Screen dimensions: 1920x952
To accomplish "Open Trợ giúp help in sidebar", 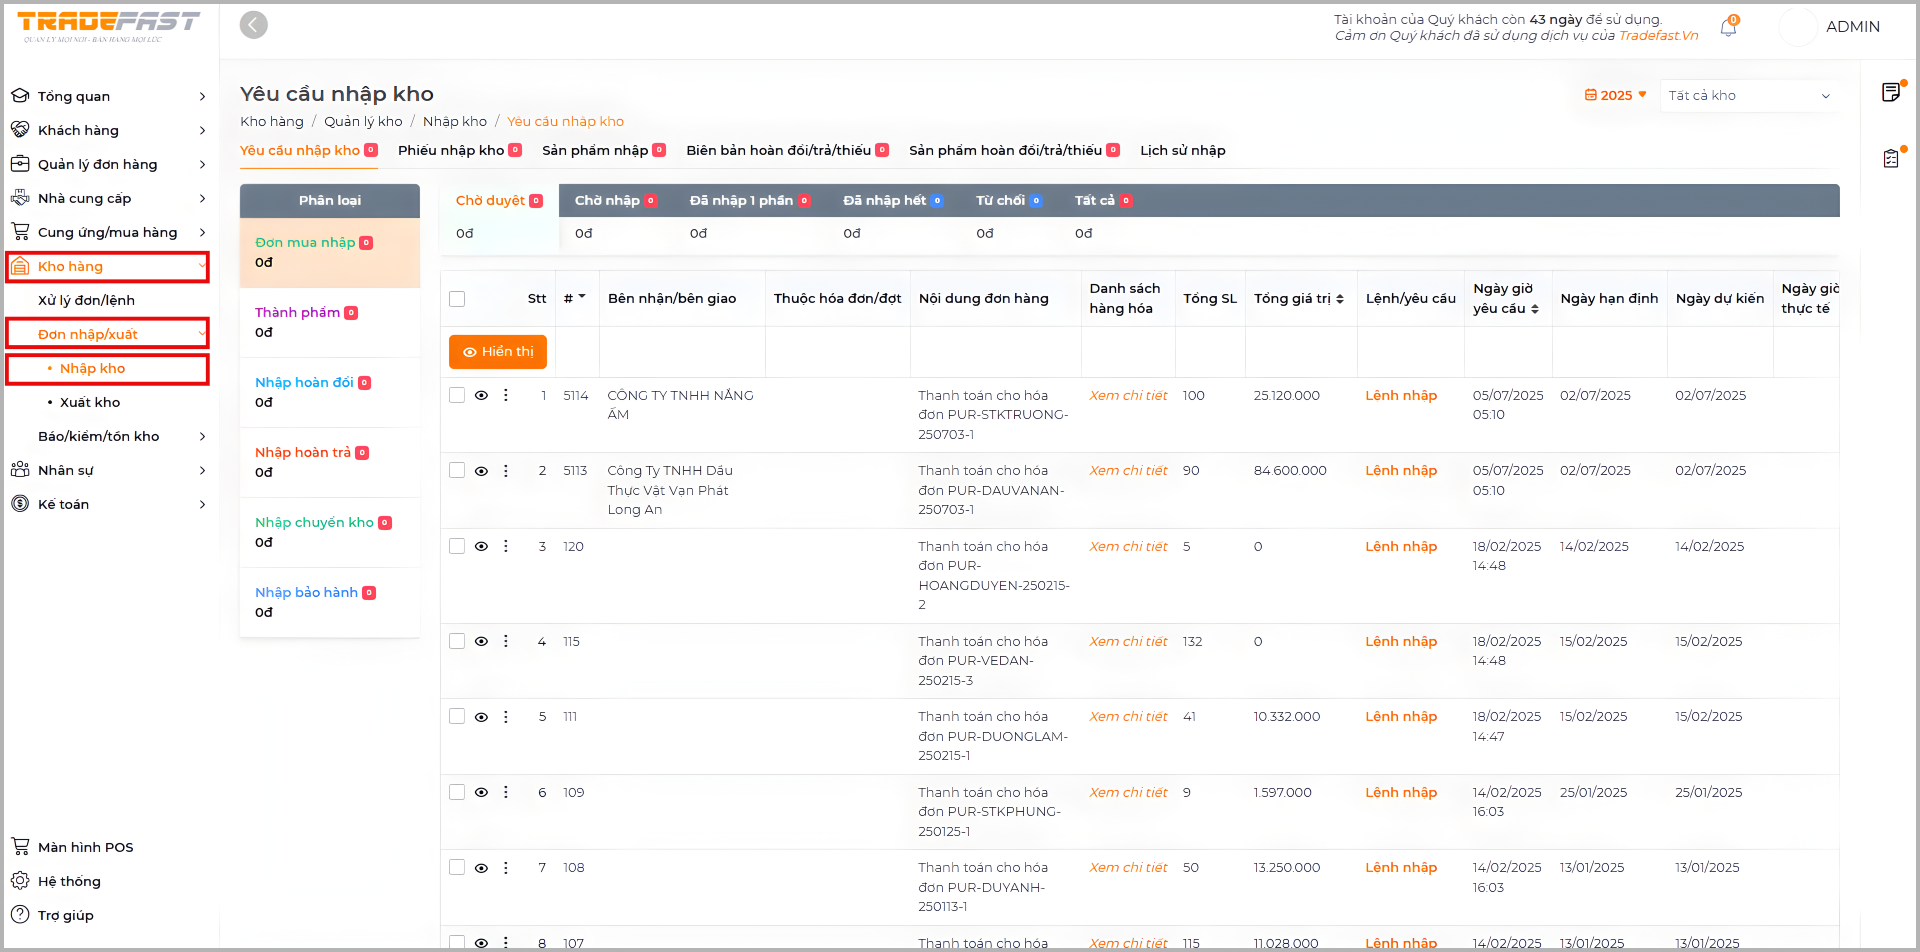I will click(x=65, y=915).
